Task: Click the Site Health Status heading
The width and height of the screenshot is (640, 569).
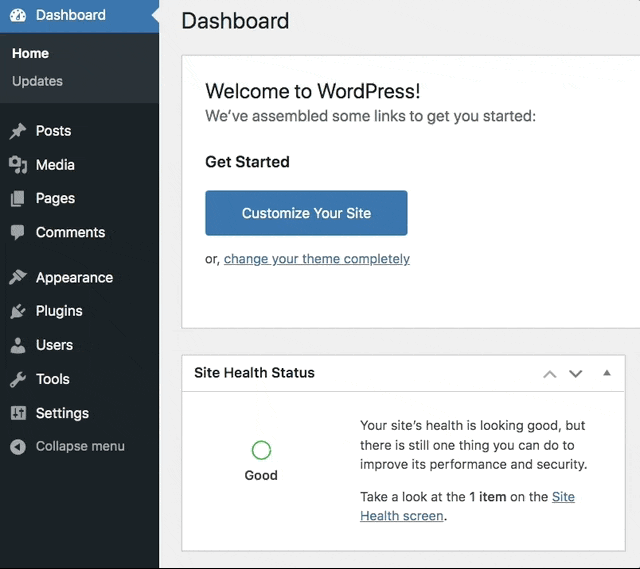Action: coord(254,373)
